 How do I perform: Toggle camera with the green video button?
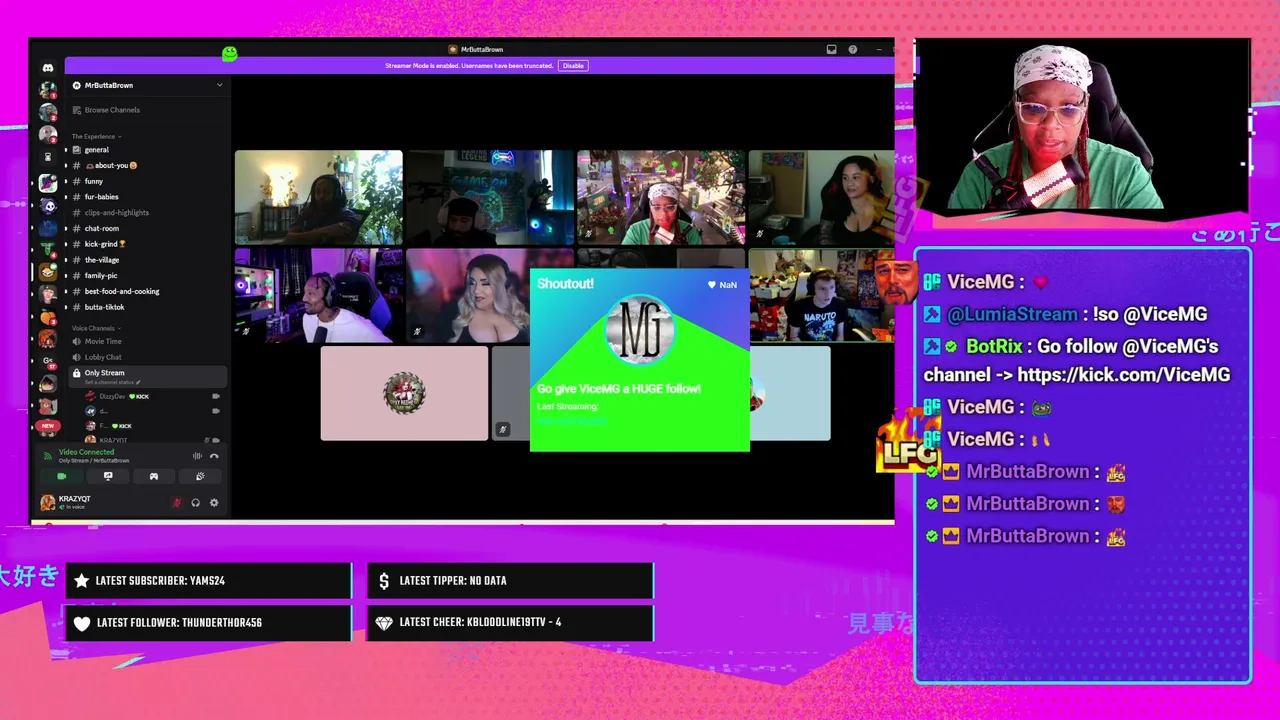click(61, 476)
